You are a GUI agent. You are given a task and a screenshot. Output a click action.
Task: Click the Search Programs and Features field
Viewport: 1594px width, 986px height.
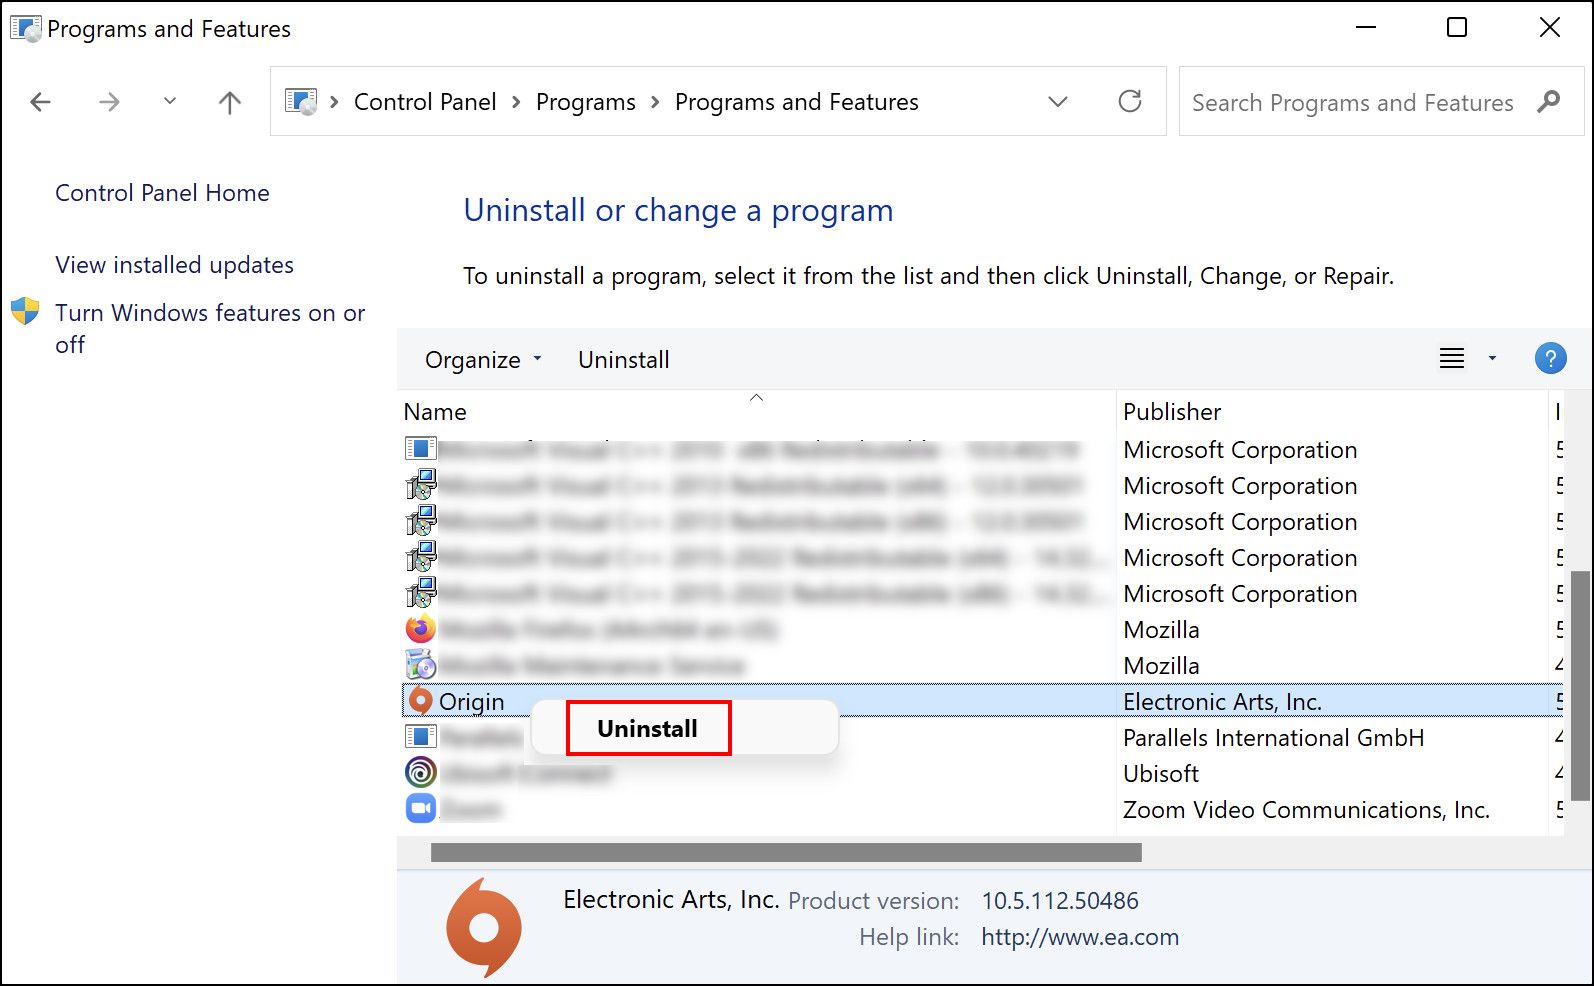[x=1381, y=102]
